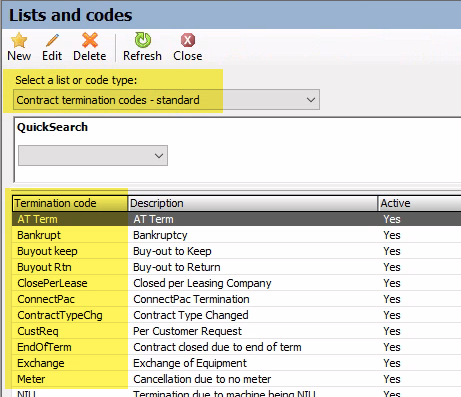
Task: Click the Delete orange X icon
Action: point(90,40)
